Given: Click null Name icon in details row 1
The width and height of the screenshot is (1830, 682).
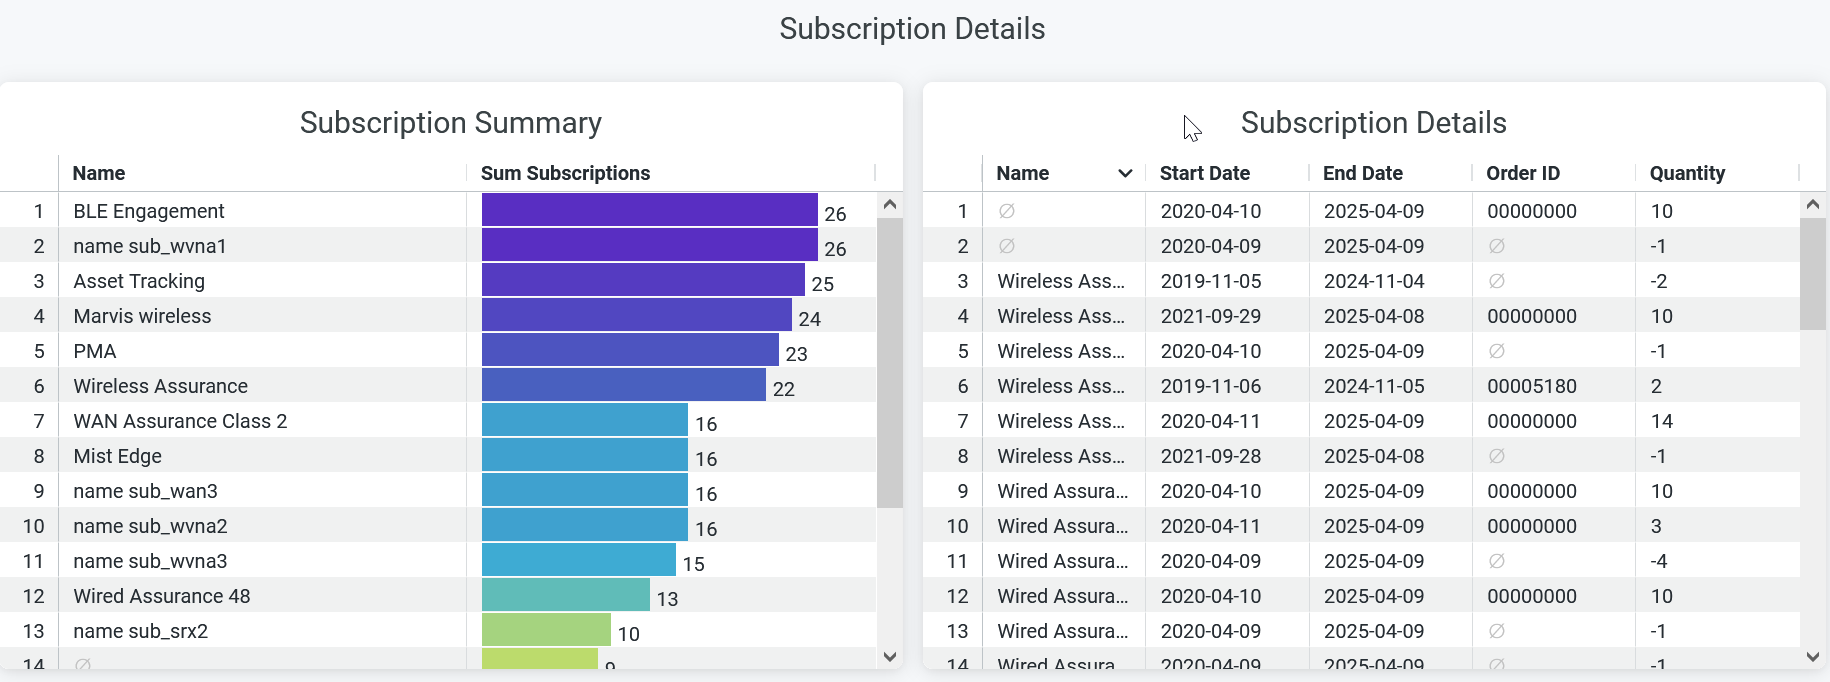Looking at the screenshot, I should (1007, 211).
